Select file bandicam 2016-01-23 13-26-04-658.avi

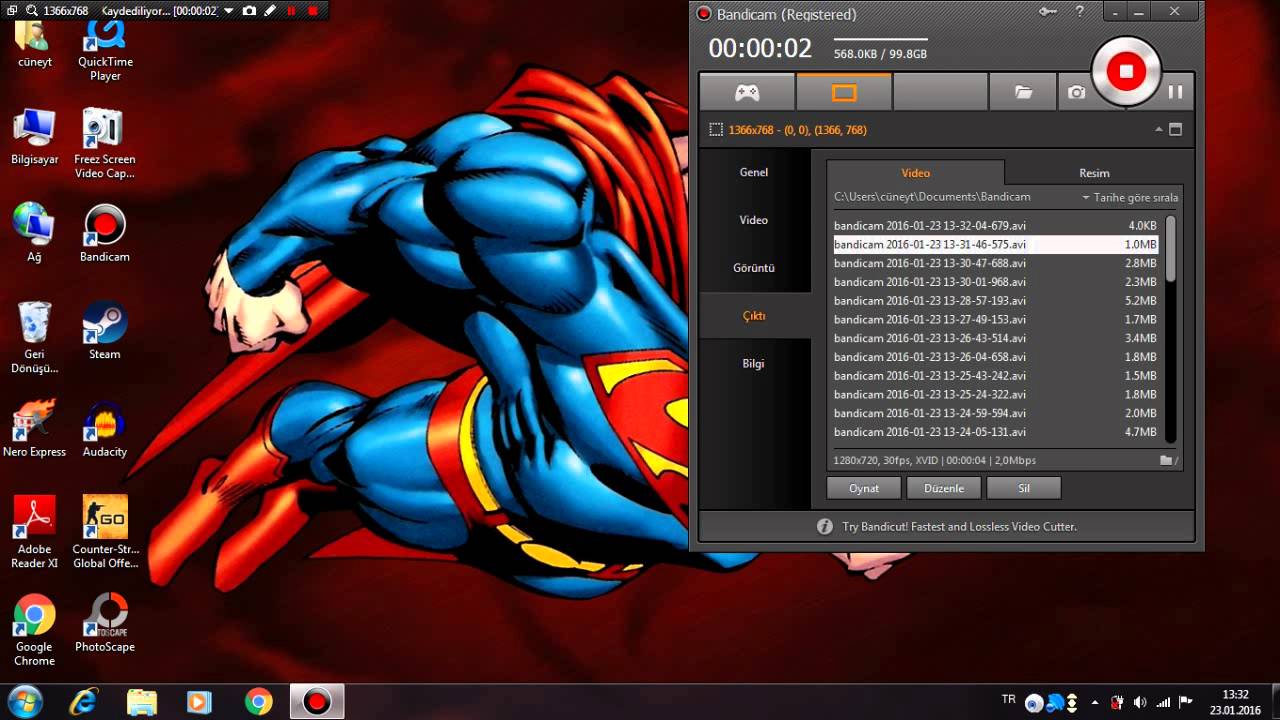996,357
